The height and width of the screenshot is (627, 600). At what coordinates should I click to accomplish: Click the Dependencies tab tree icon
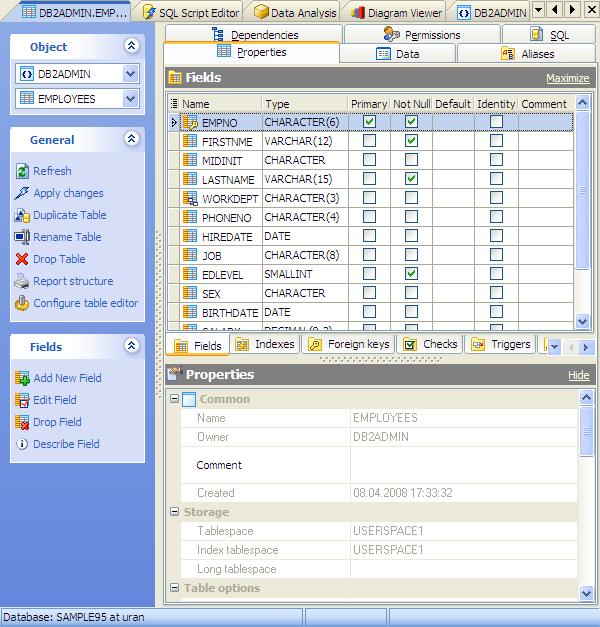click(218, 34)
